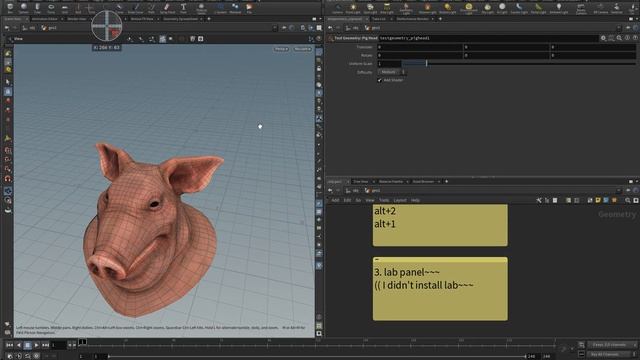Select the alt+2 alt+1 sticky note

pyautogui.click(x=440, y=225)
